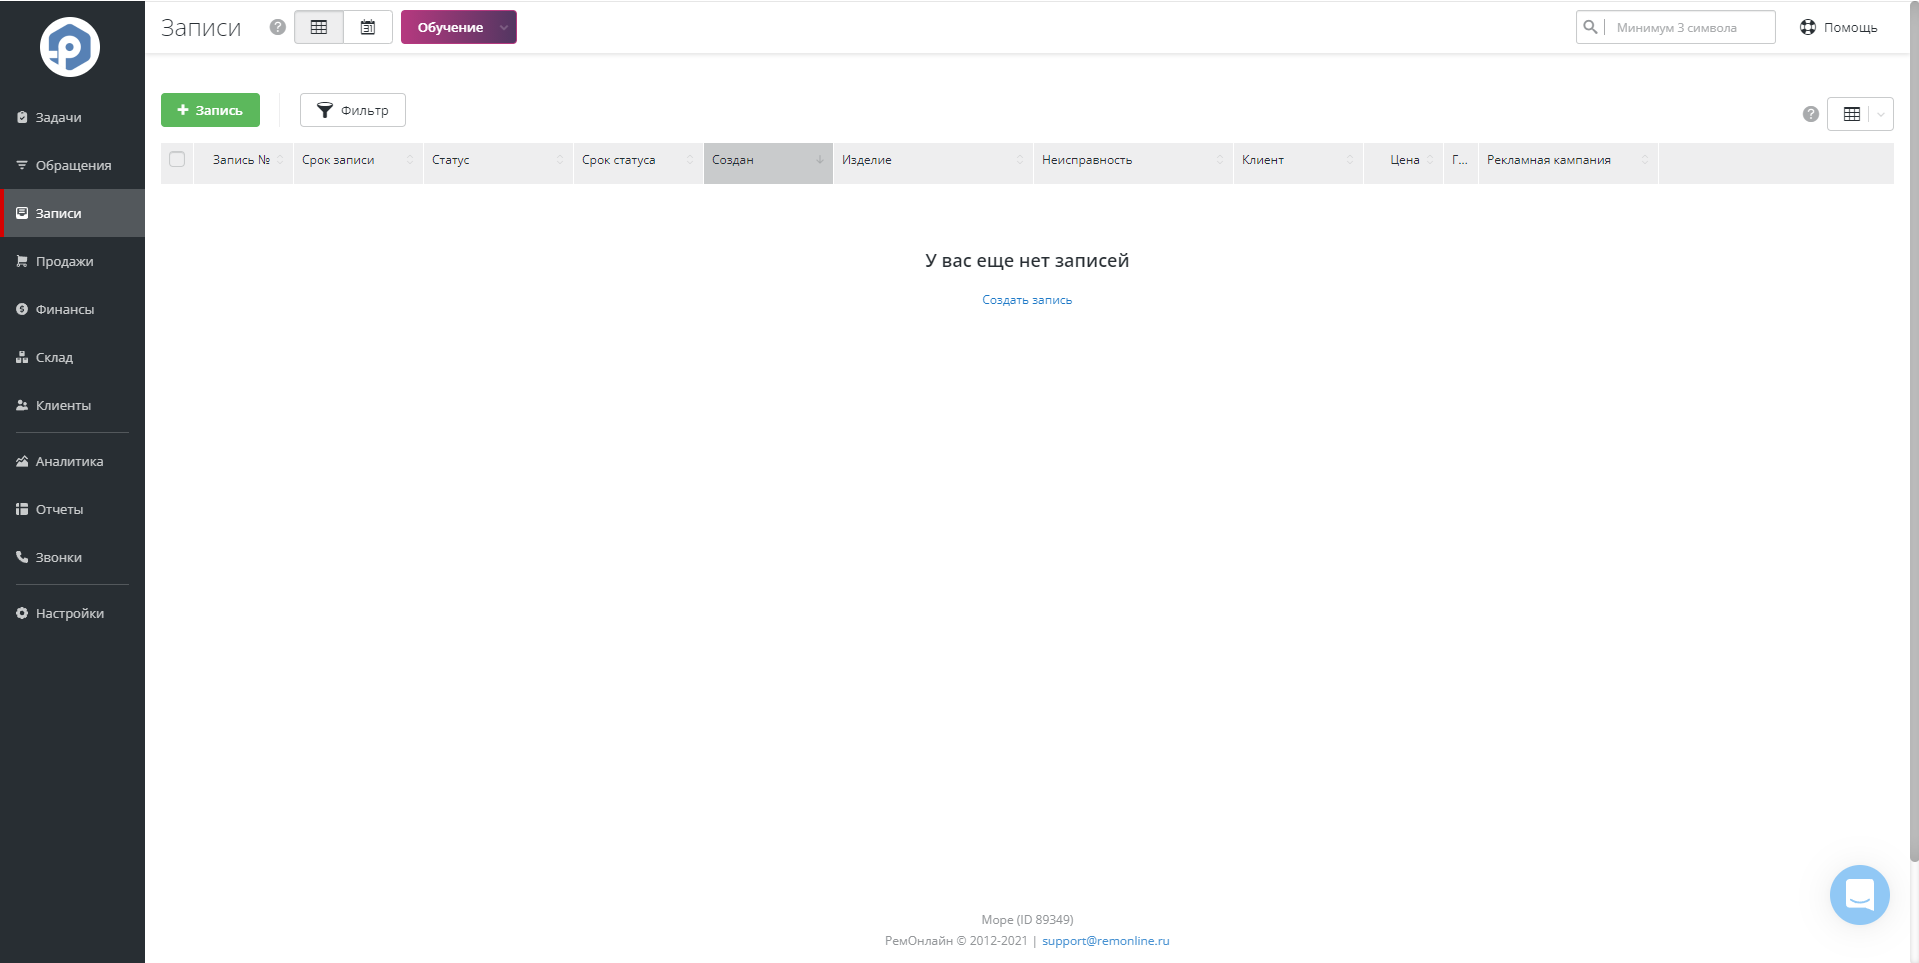The width and height of the screenshot is (1919, 963).
Task: Click the Отчеты list icon
Action: (22, 509)
